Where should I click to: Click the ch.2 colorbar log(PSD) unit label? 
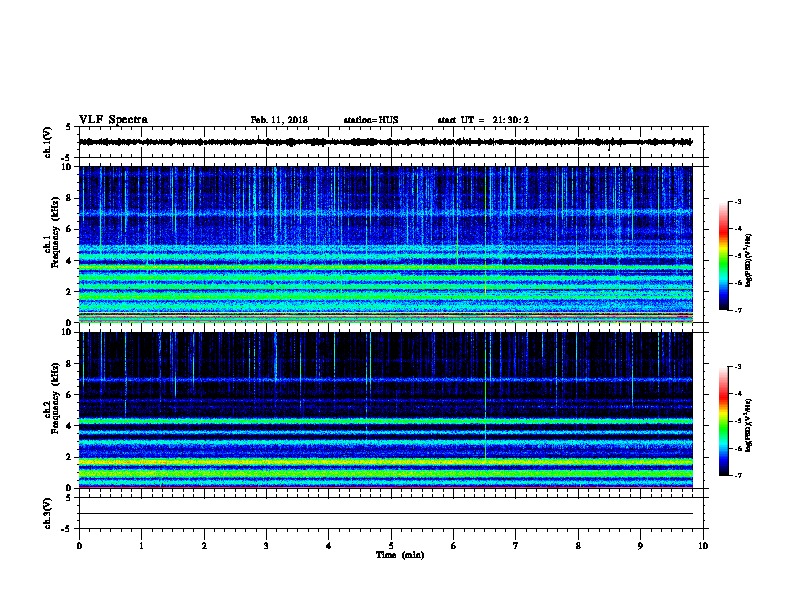(x=749, y=425)
